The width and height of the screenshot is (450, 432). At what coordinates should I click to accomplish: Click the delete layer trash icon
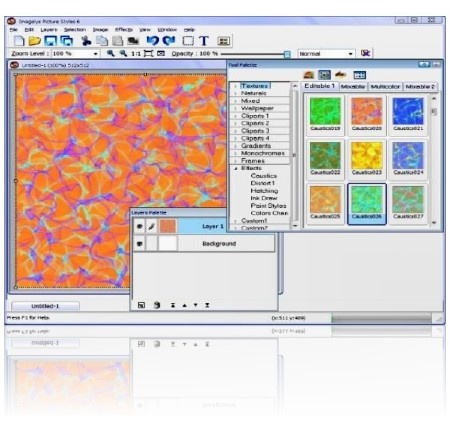[x=157, y=305]
